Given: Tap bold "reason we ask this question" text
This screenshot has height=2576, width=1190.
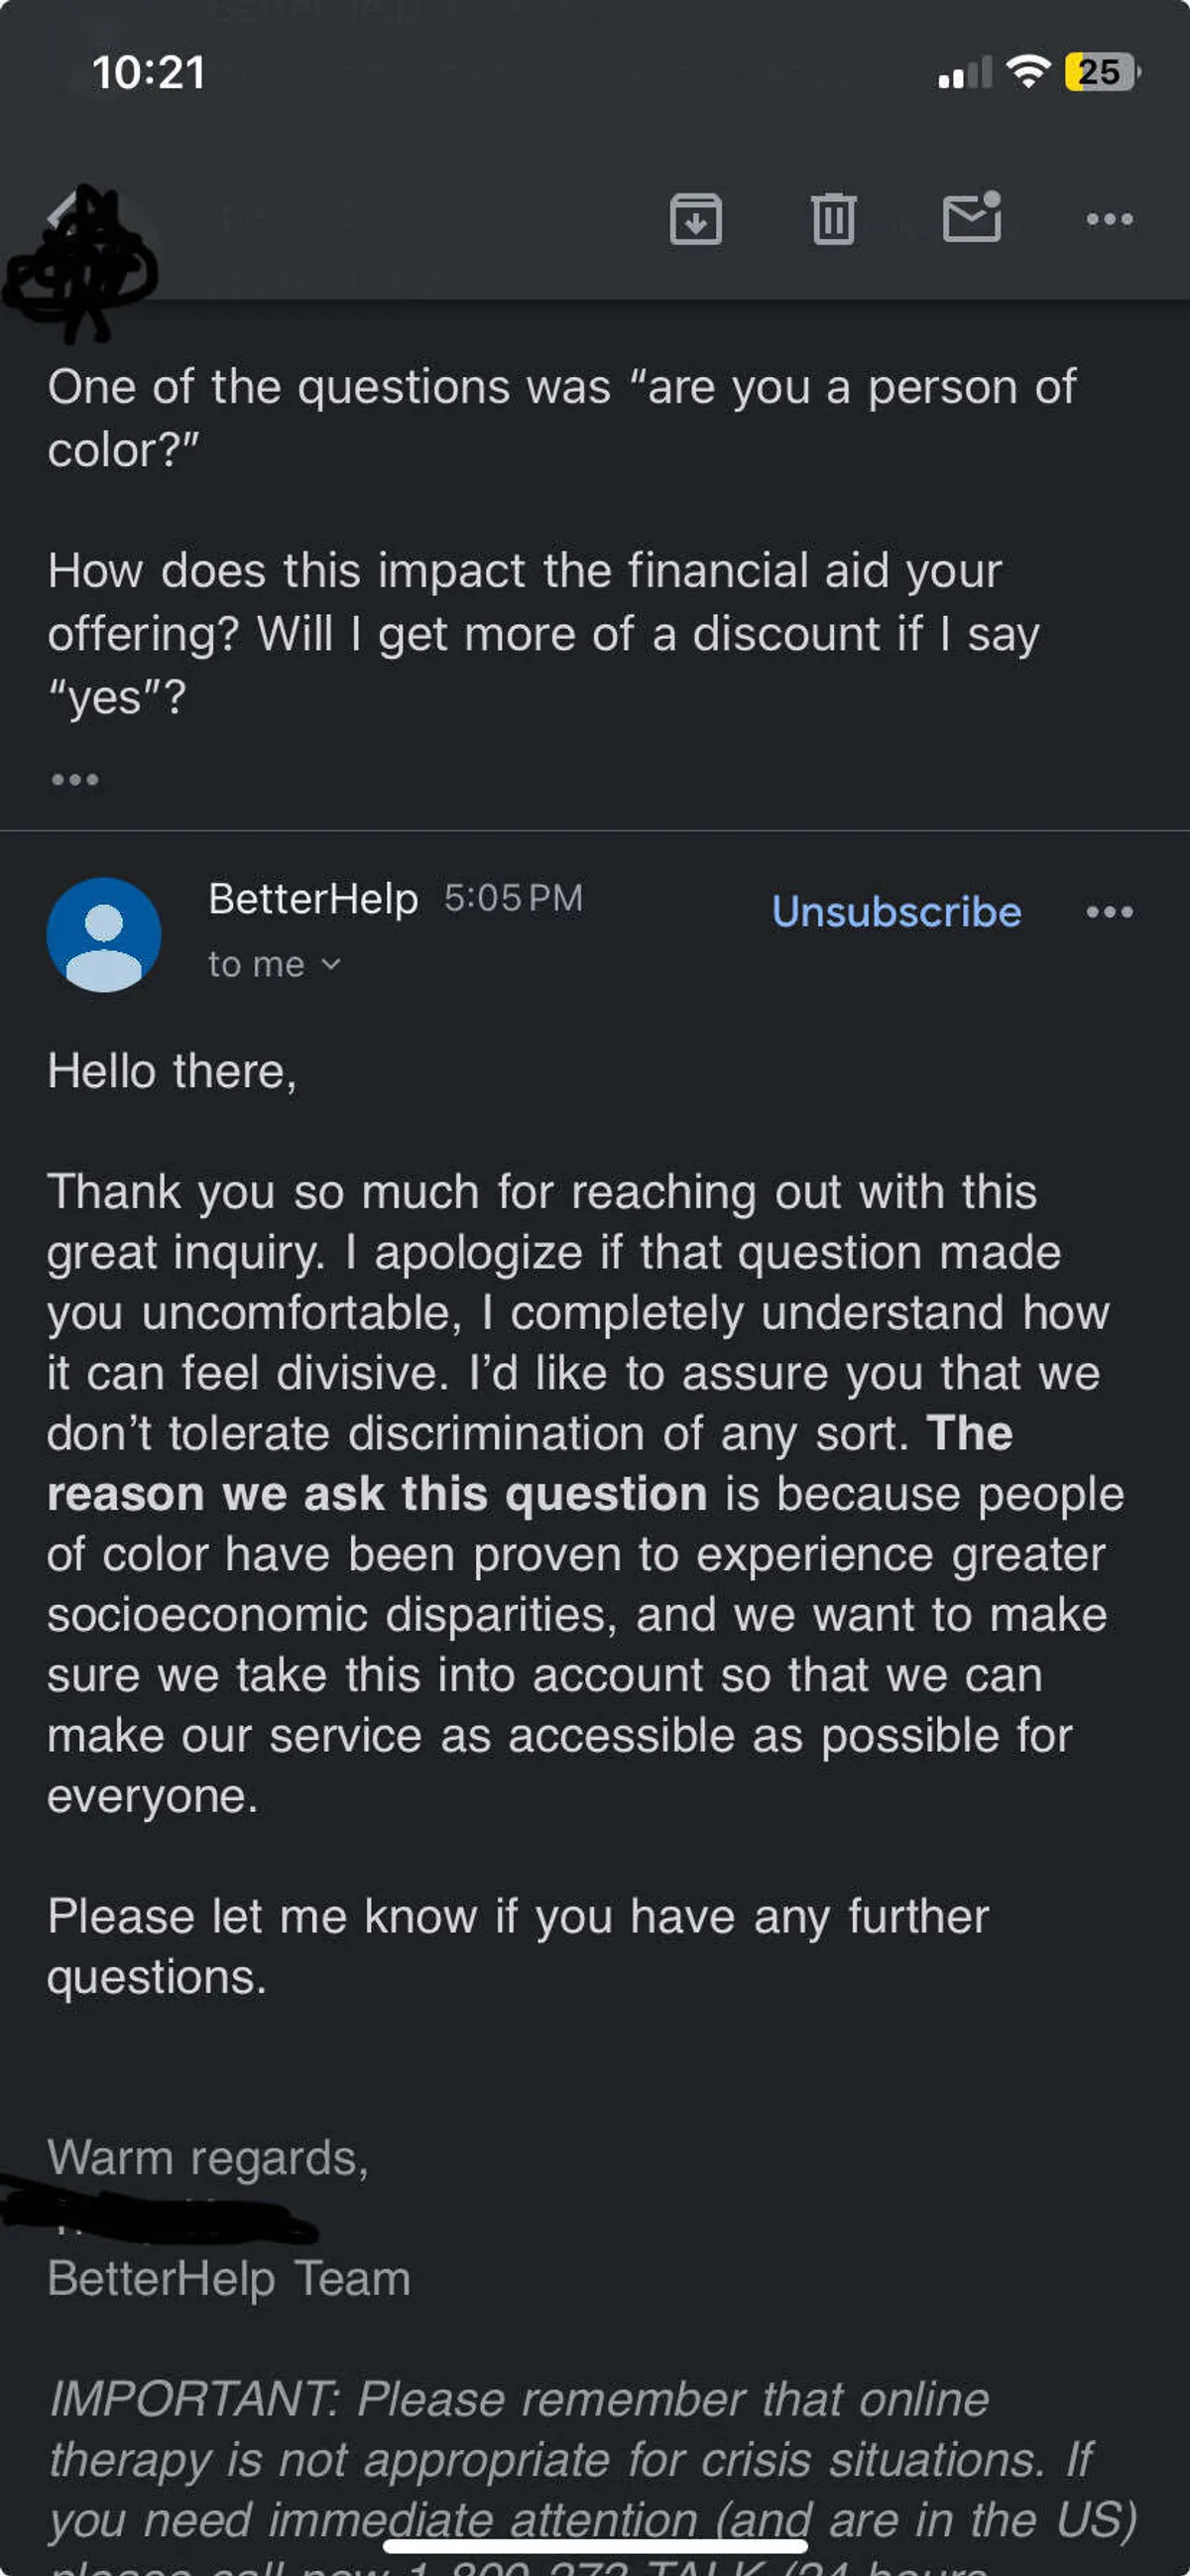Looking at the screenshot, I should pos(377,1494).
